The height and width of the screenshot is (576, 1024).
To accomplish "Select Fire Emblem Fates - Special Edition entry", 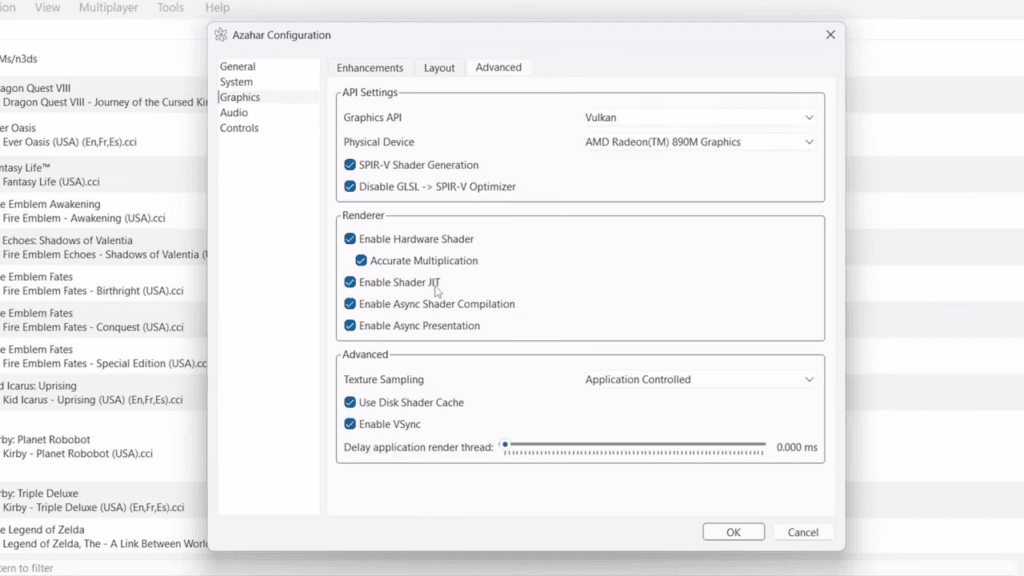I will tap(104, 357).
